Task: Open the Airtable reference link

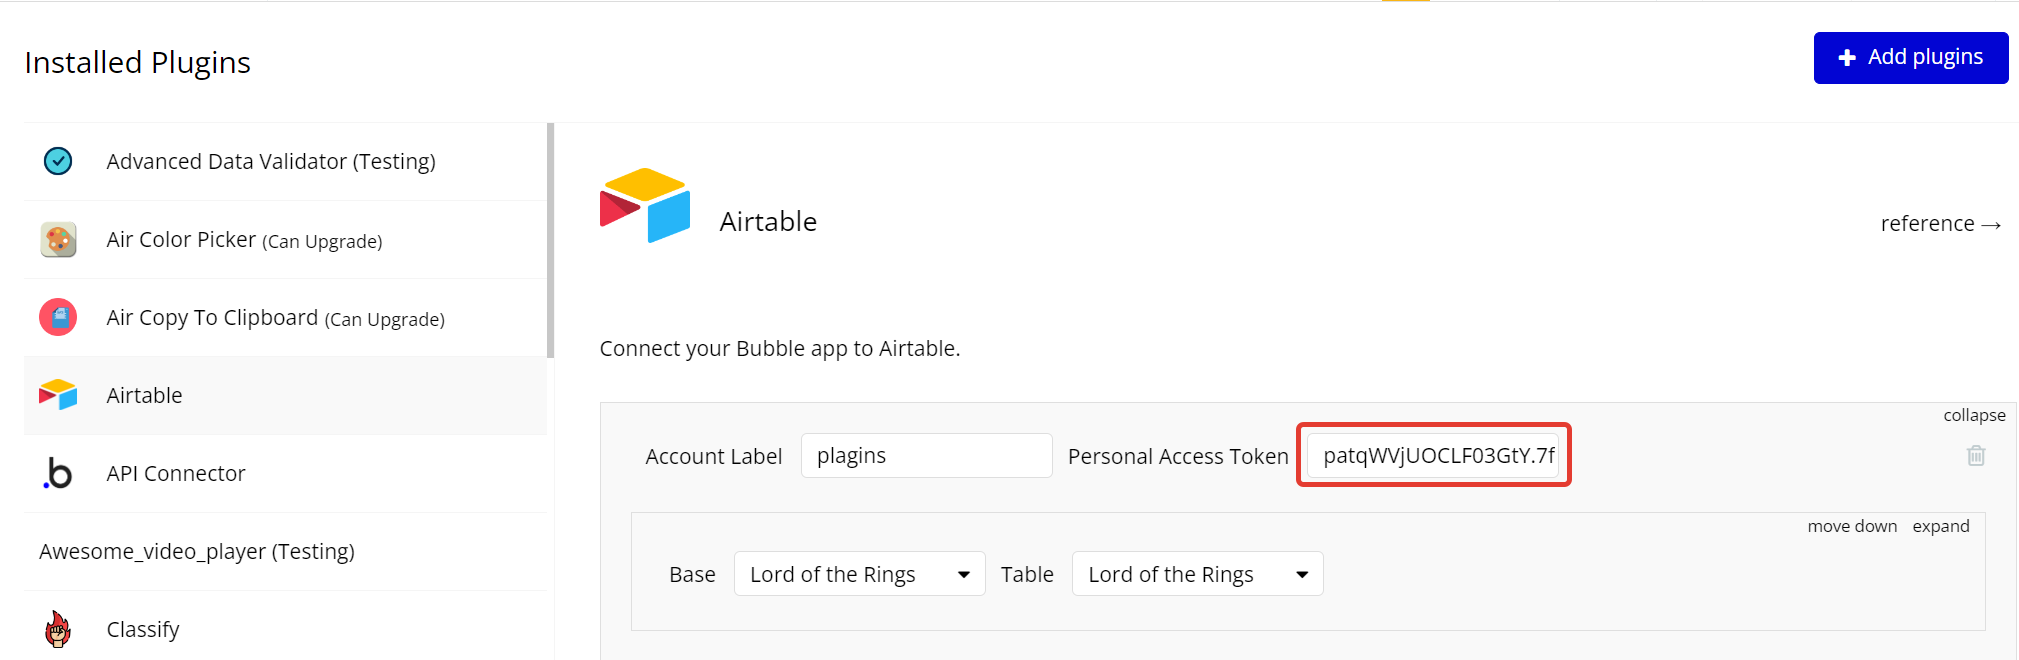Action: point(1940,224)
